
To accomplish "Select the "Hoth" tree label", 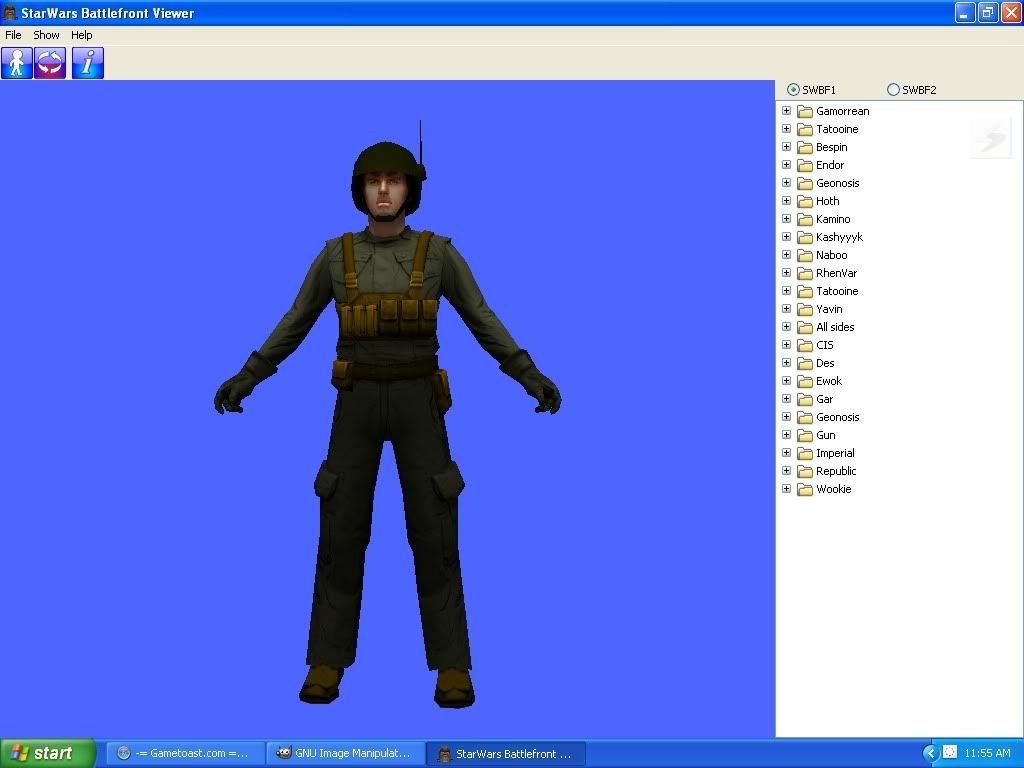I will [x=827, y=201].
